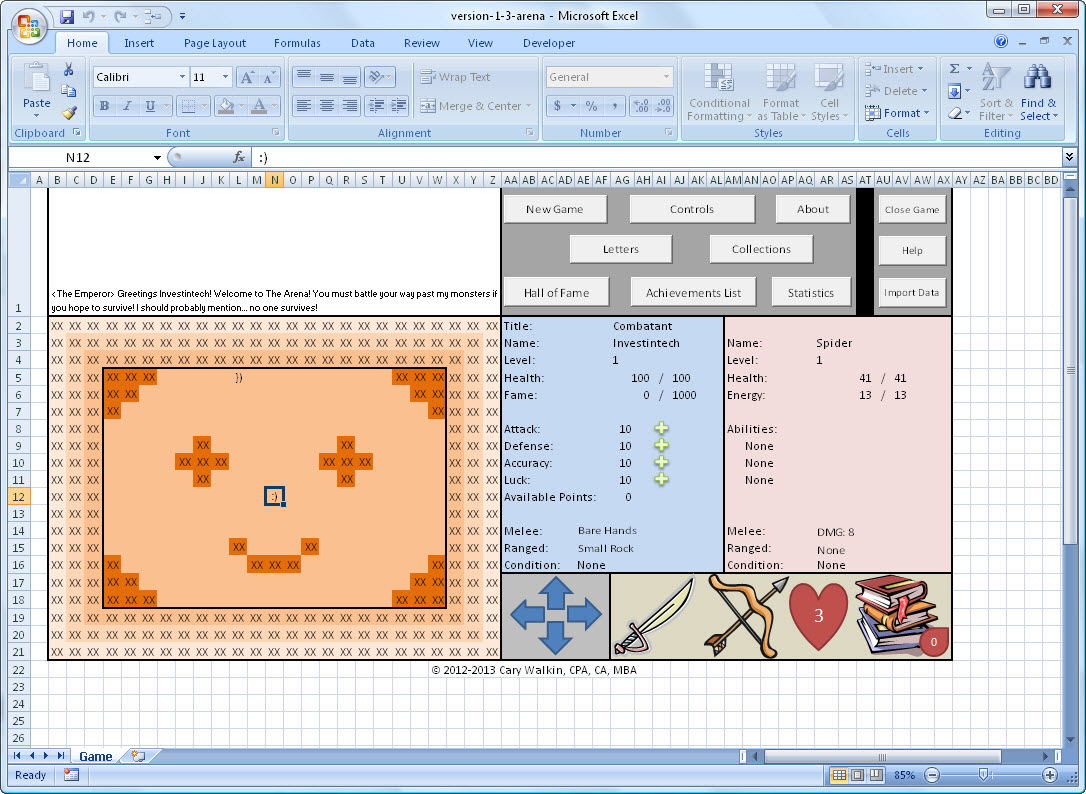Screen dimensions: 1086x794
Task: Expand the formula bar
Action: click(1069, 157)
